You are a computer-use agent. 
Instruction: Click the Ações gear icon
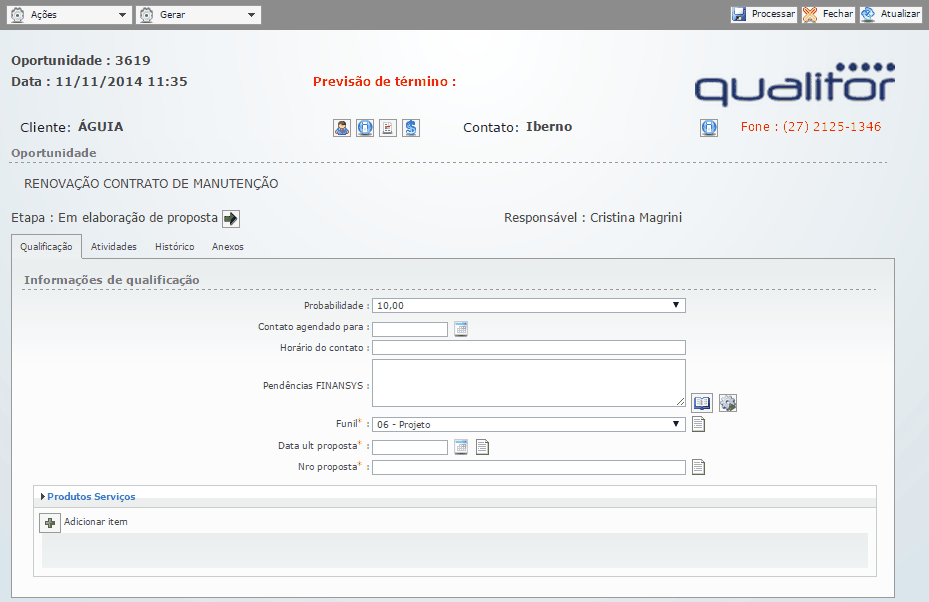(x=18, y=15)
